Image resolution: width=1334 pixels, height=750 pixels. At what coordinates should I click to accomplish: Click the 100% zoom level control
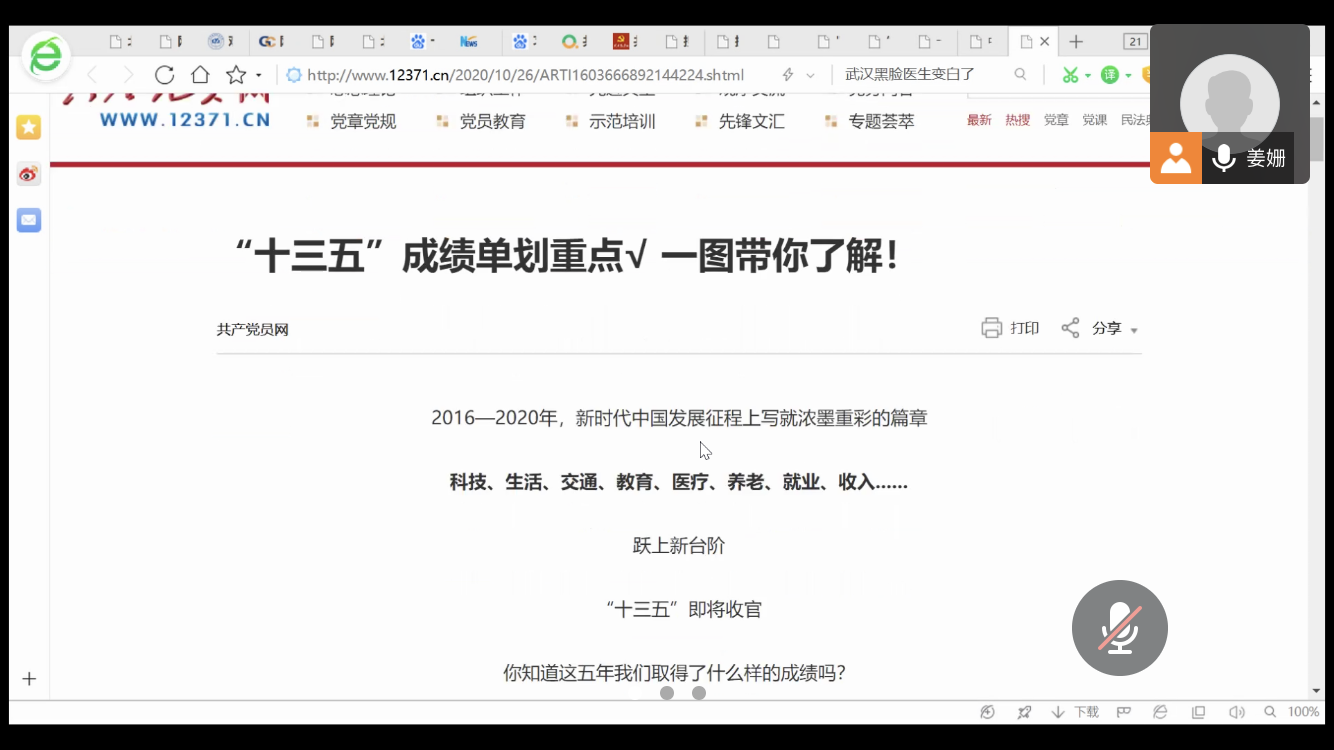click(x=1302, y=712)
